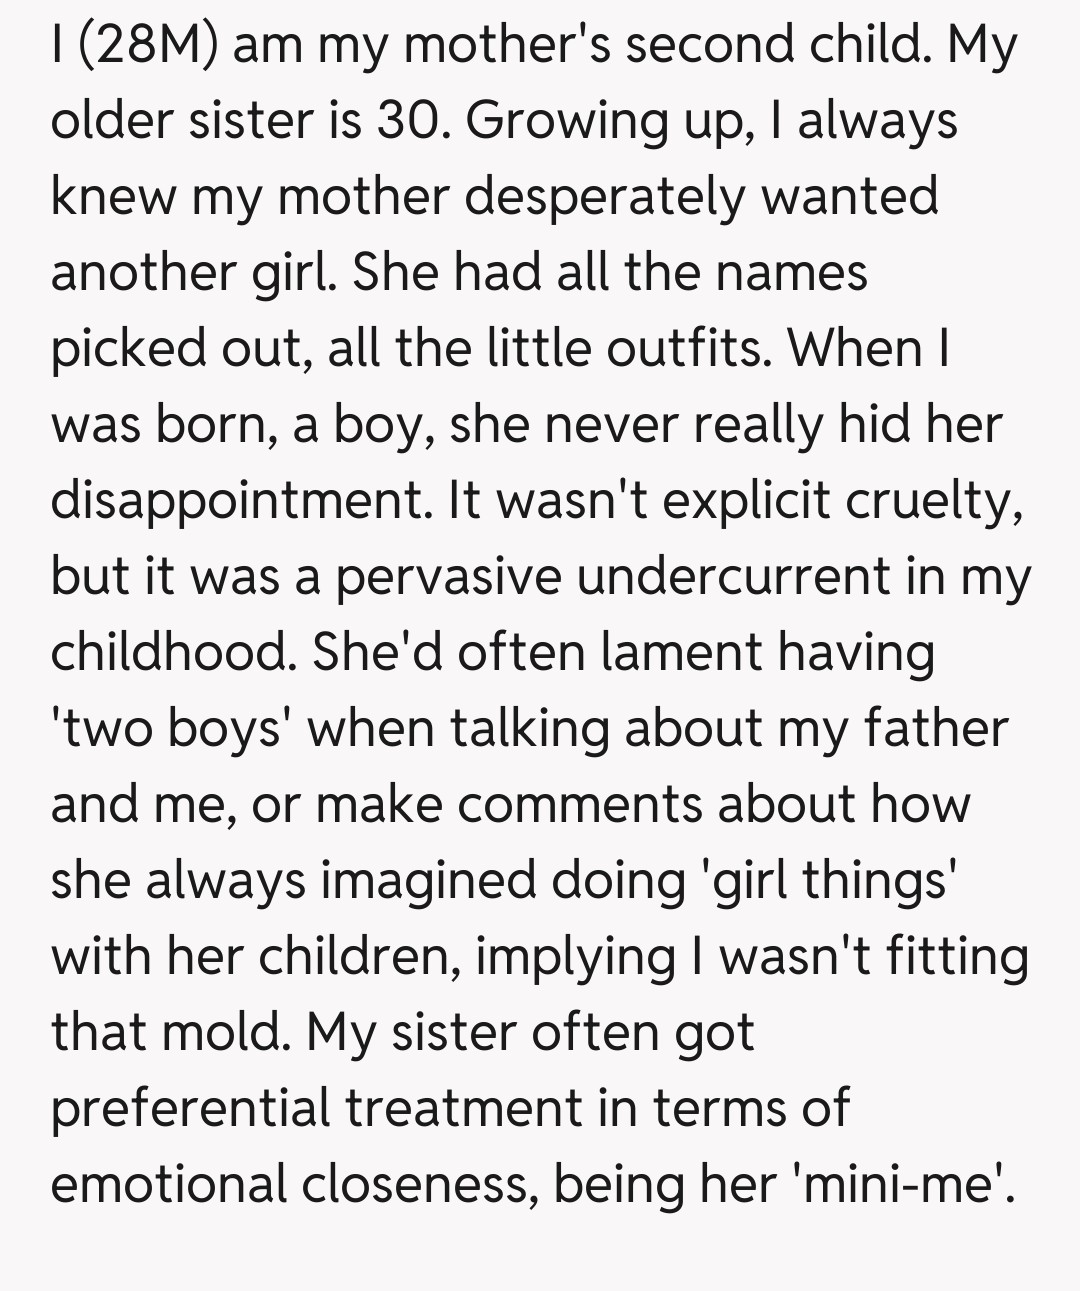The height and width of the screenshot is (1291, 1080).
Task: Click the word "cruelty"
Action: [x=933, y=501]
